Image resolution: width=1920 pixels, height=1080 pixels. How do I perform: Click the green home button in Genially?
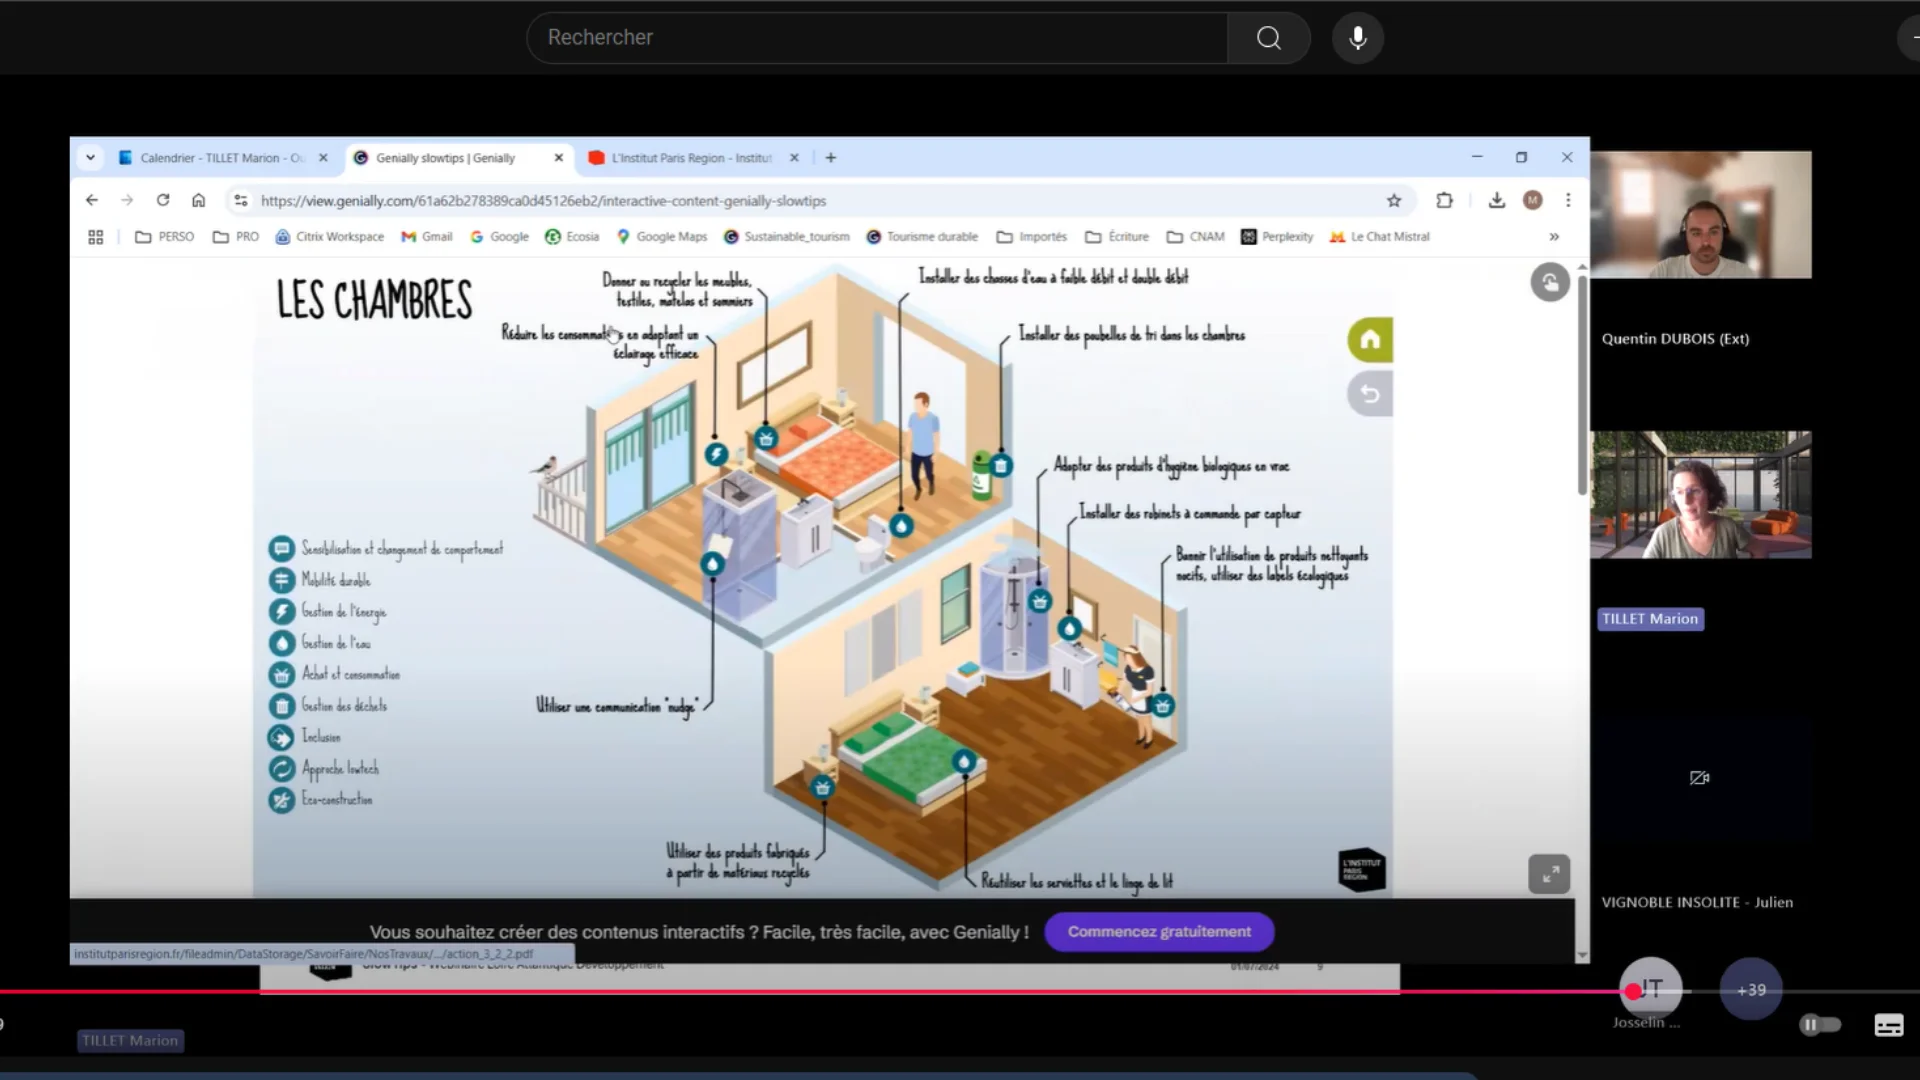click(x=1370, y=340)
